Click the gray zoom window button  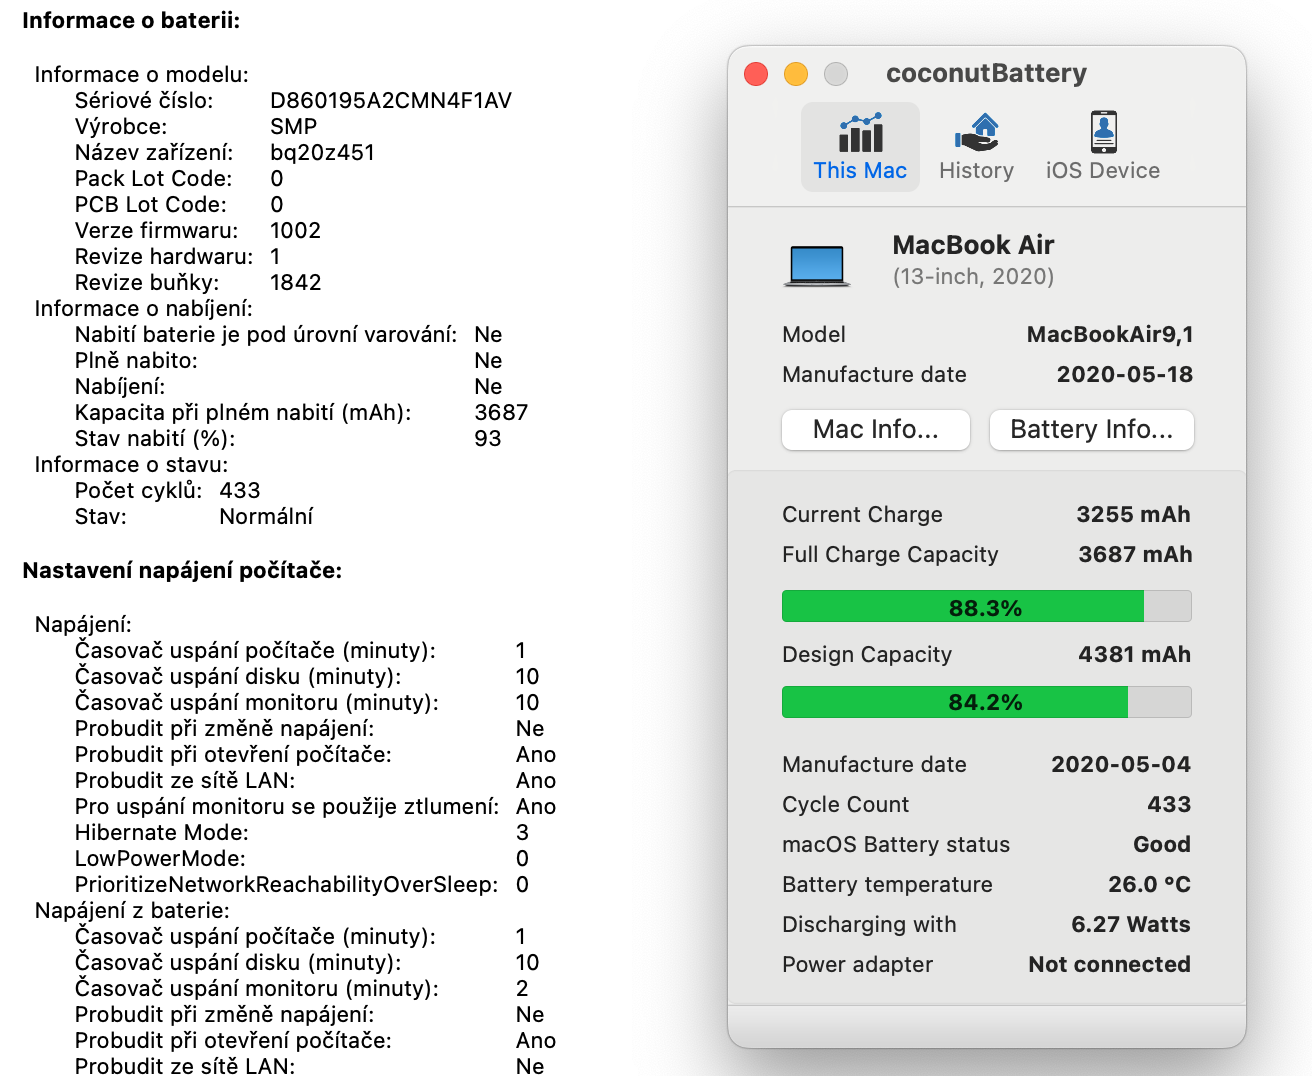pyautogui.click(x=836, y=74)
